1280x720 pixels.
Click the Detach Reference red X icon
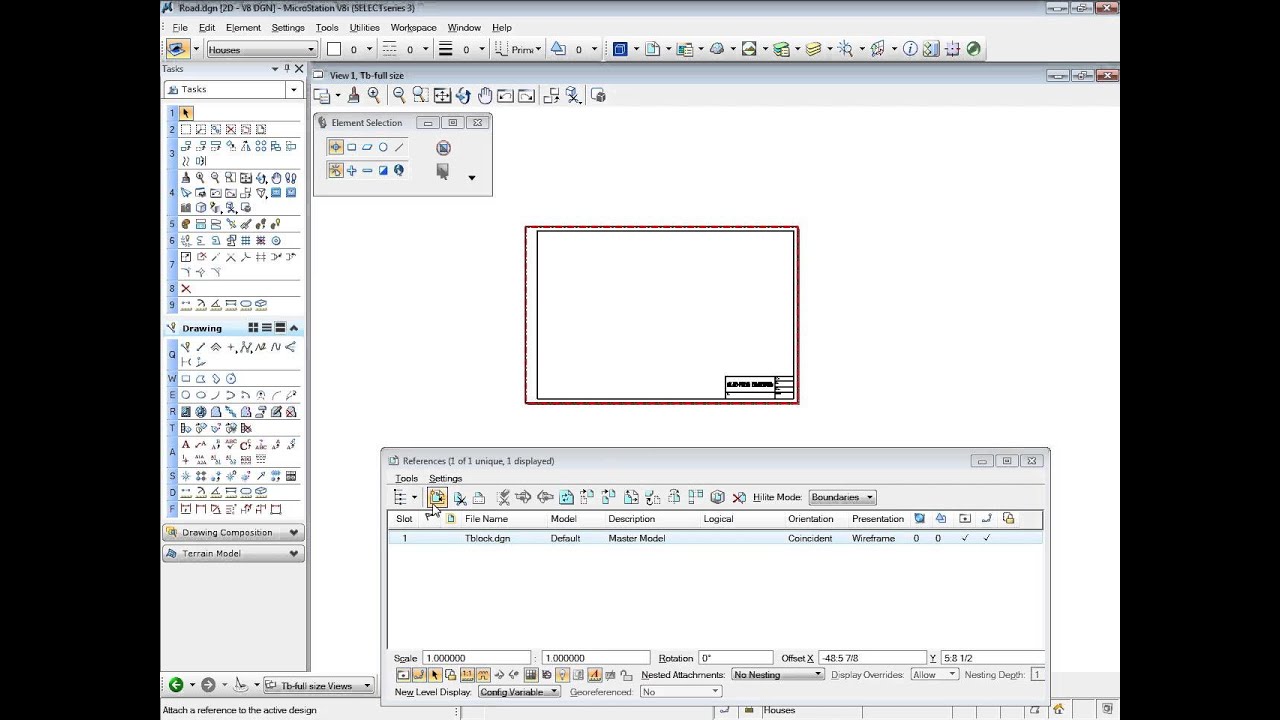coord(739,497)
